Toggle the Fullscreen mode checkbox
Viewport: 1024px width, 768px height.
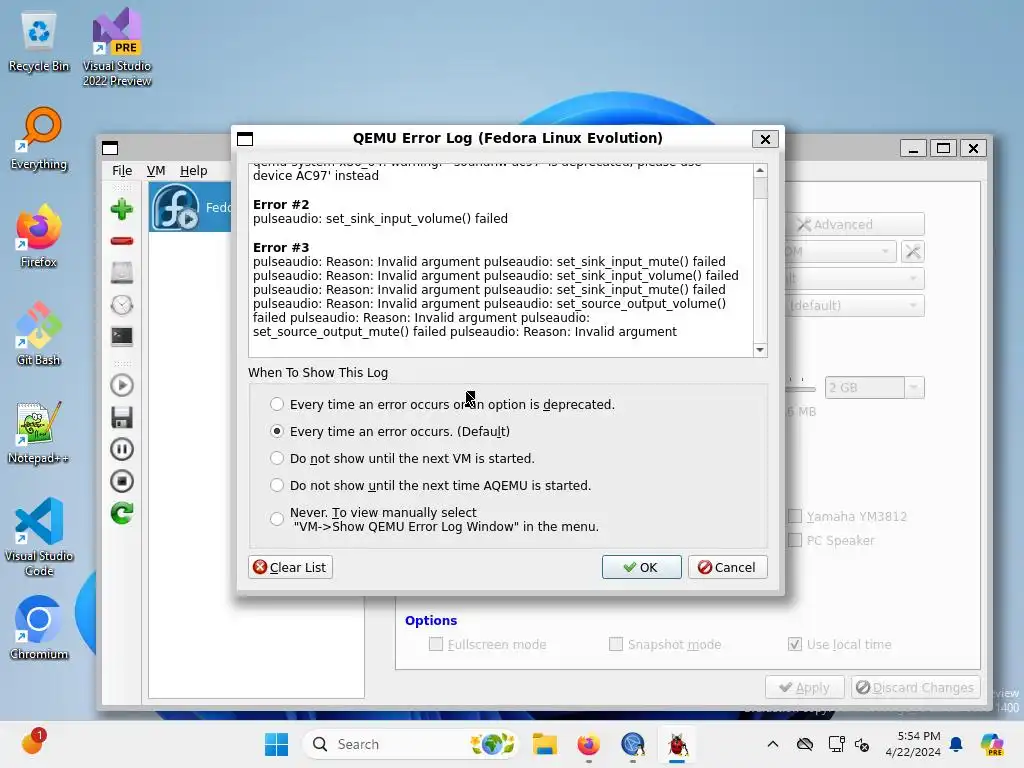[436, 645]
